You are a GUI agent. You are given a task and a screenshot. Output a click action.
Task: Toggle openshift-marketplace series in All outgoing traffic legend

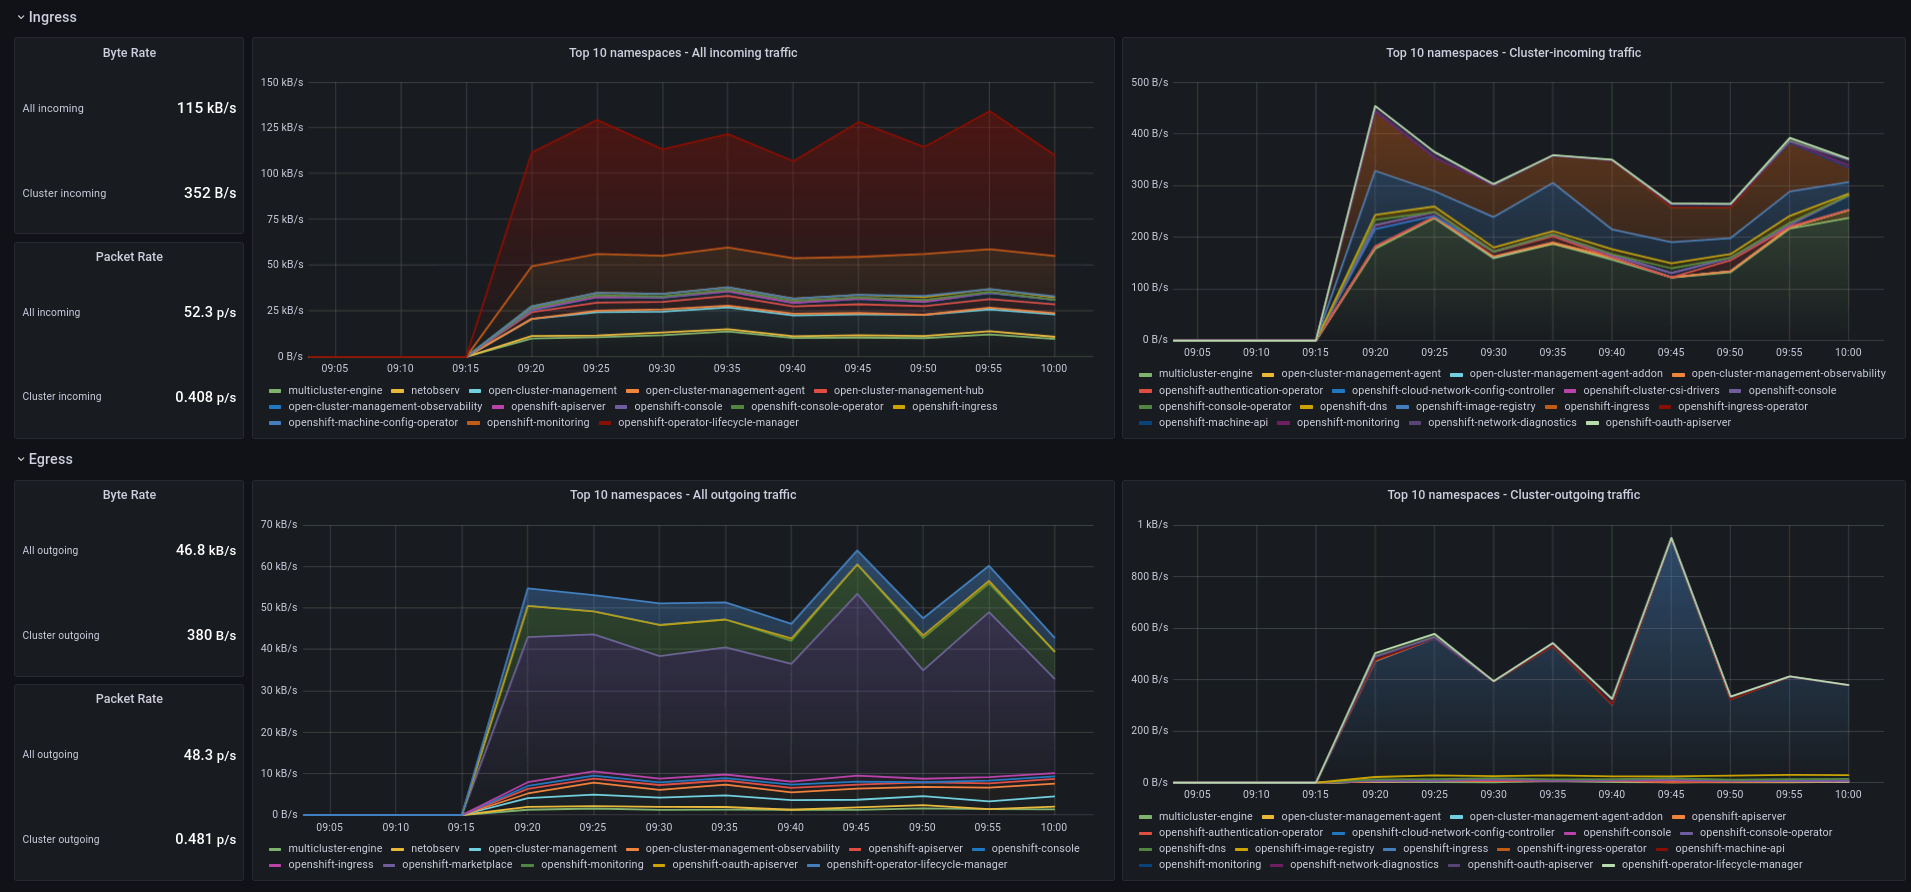point(457,865)
